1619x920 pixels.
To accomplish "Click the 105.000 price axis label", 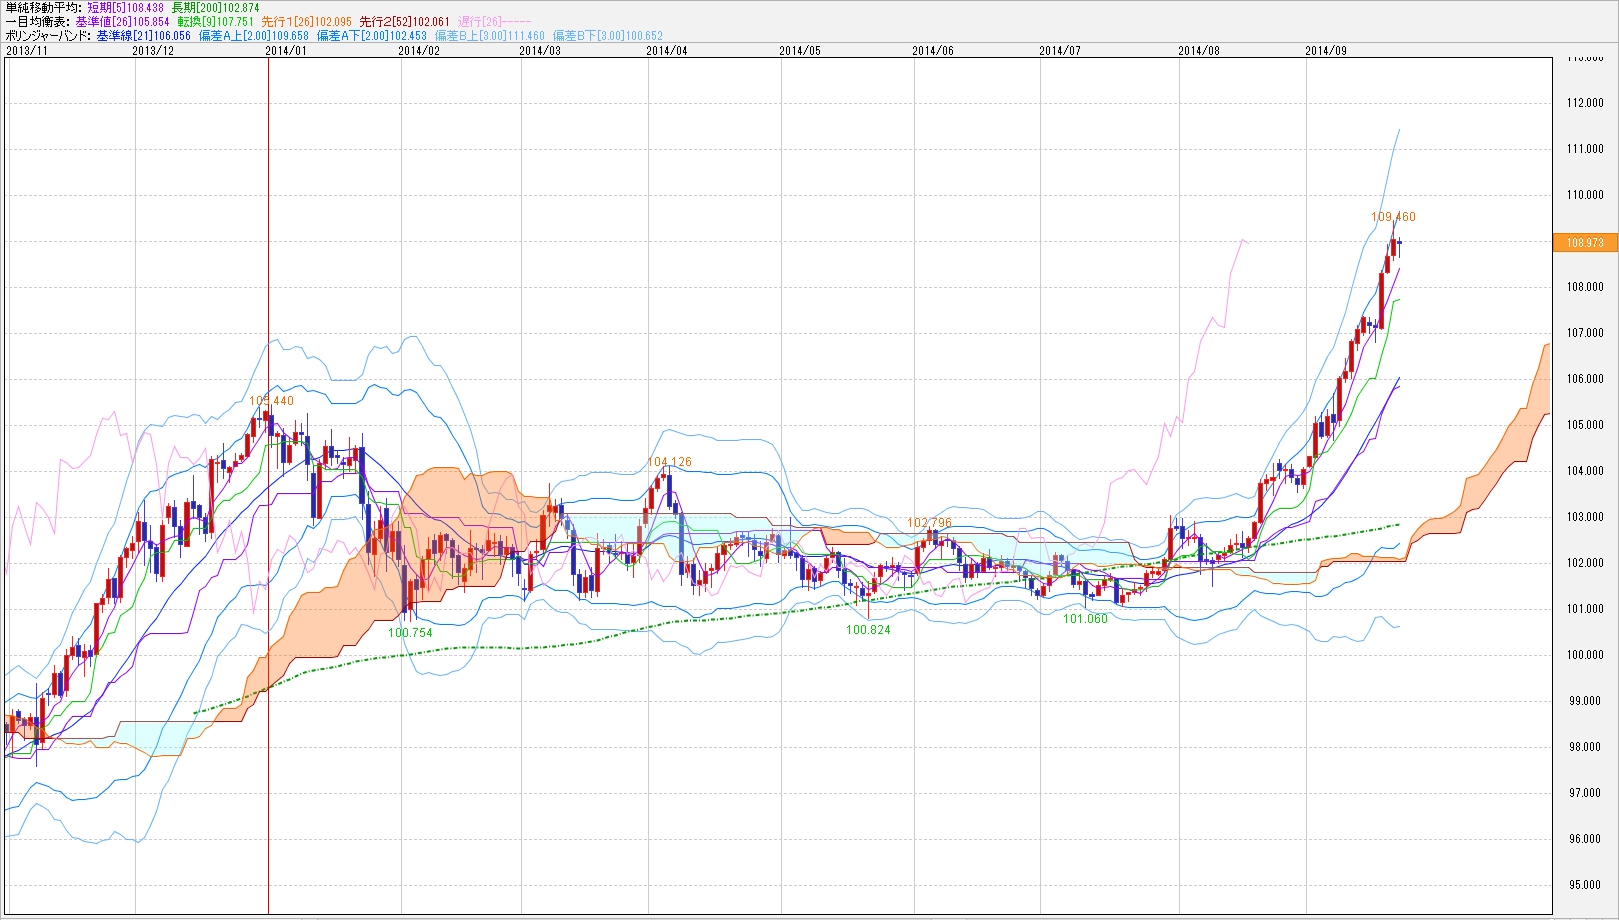I will point(1585,425).
